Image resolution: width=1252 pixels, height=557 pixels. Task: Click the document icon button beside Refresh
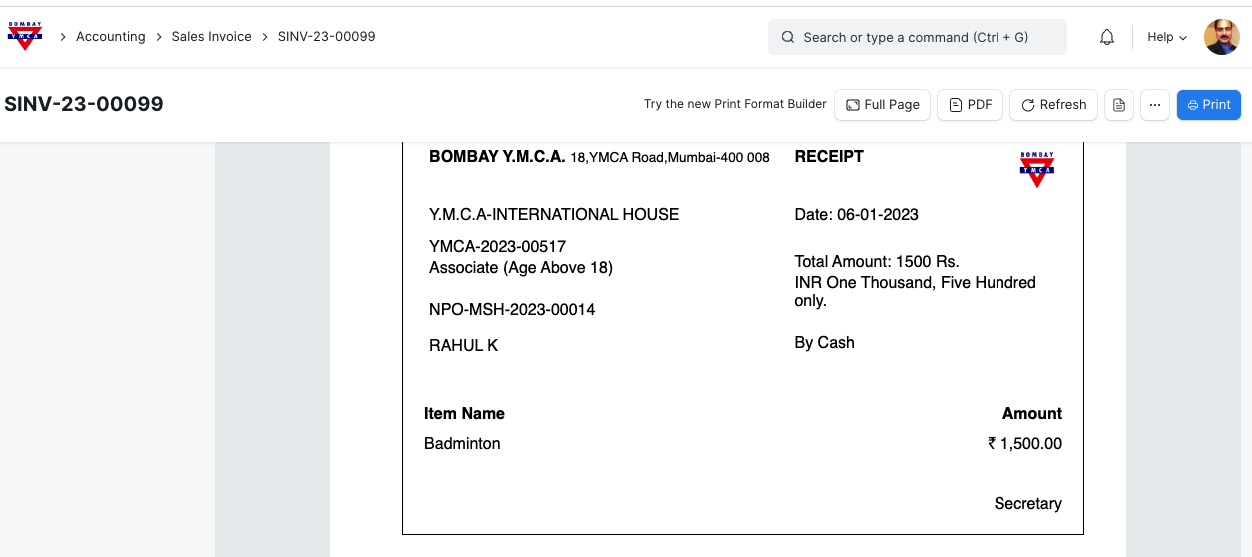coord(1119,105)
